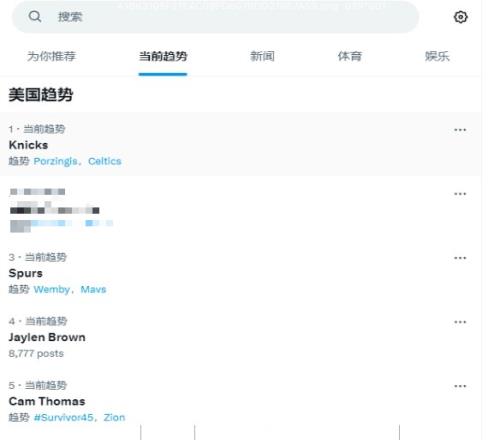Click the Wemby related trend link
Viewport: 500px width, 440px height.
coord(52,289)
